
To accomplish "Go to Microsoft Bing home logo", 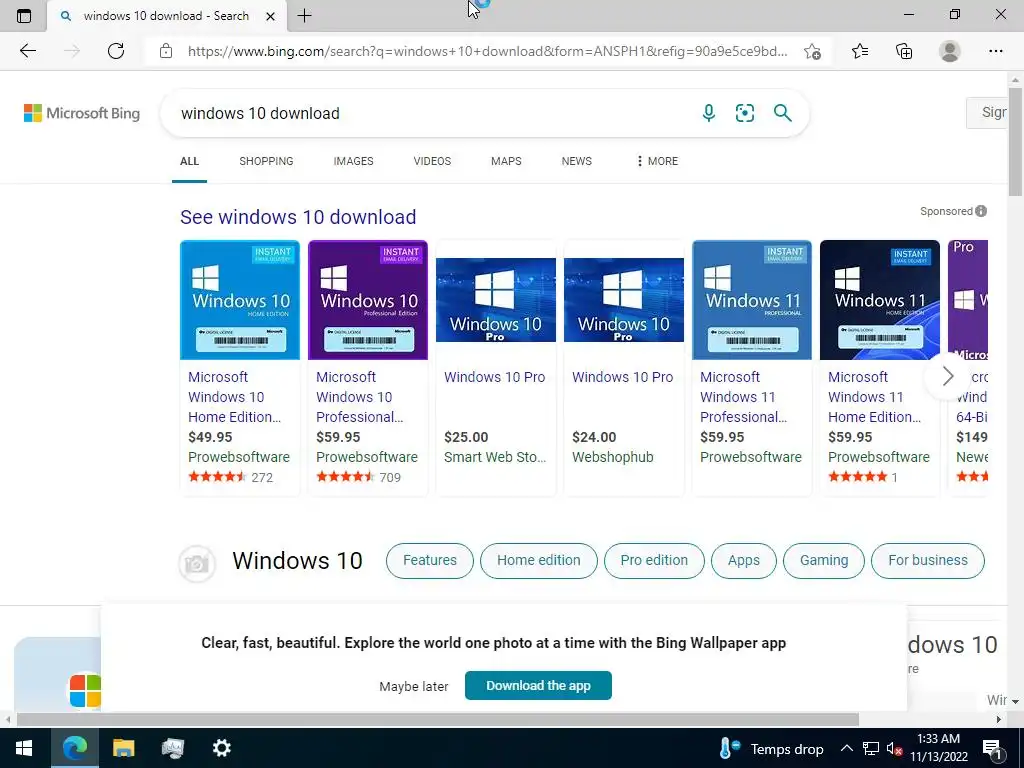I will pyautogui.click(x=82, y=113).
